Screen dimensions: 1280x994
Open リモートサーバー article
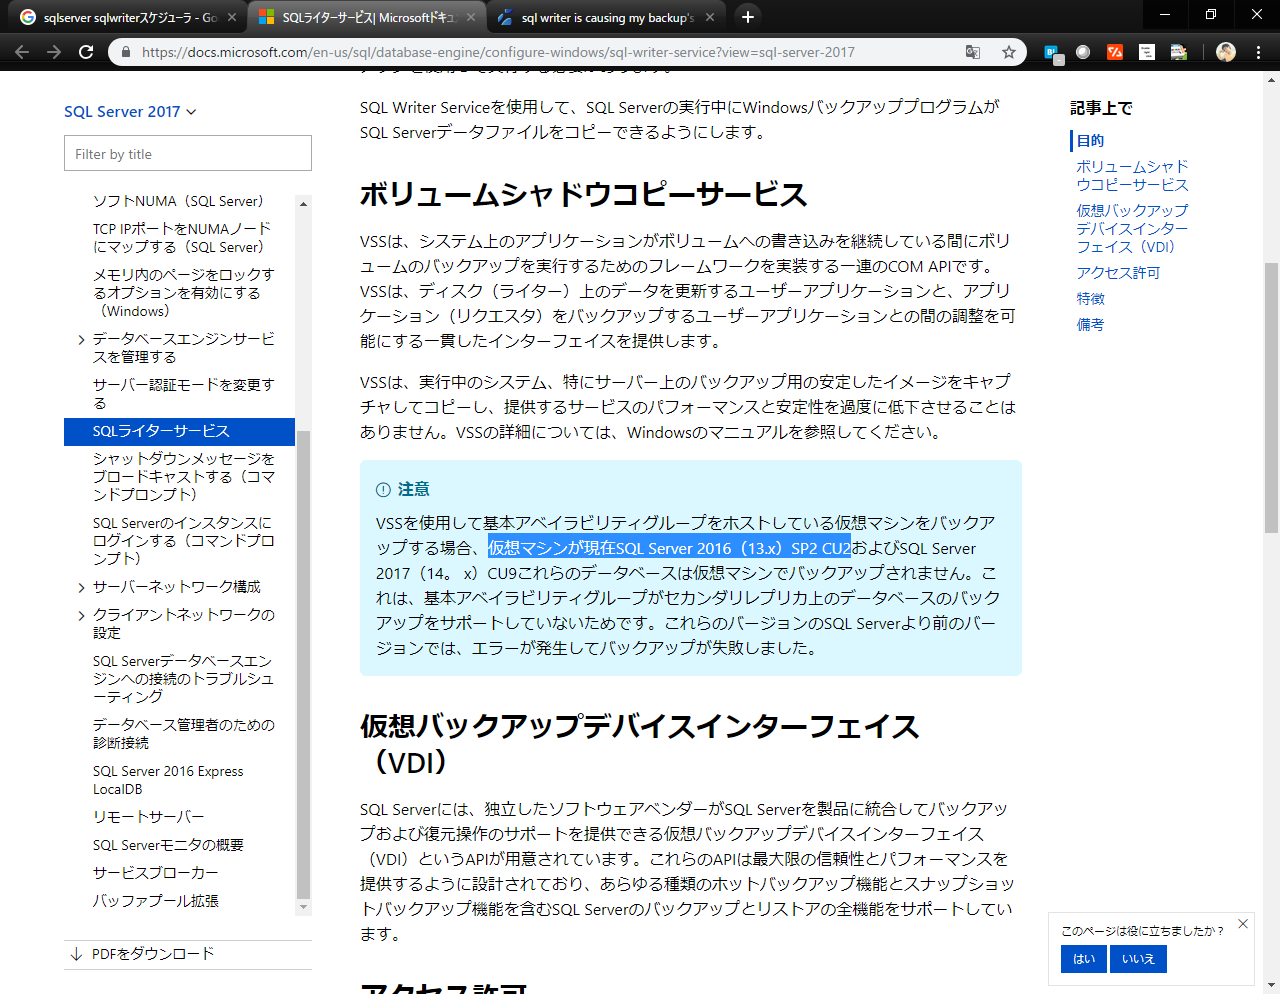pos(148,817)
